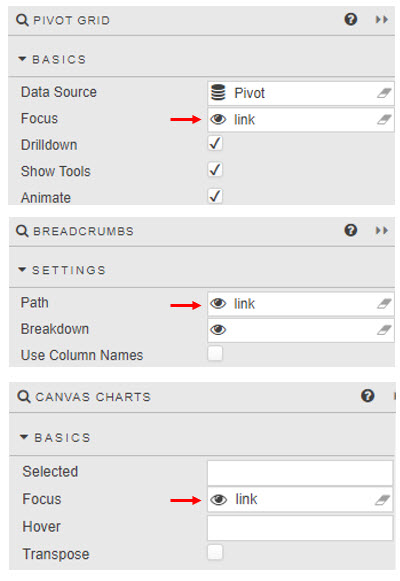The image size is (400, 581).
Task: Click the eraser icon in the Data Source field
Action: pyautogui.click(x=384, y=93)
